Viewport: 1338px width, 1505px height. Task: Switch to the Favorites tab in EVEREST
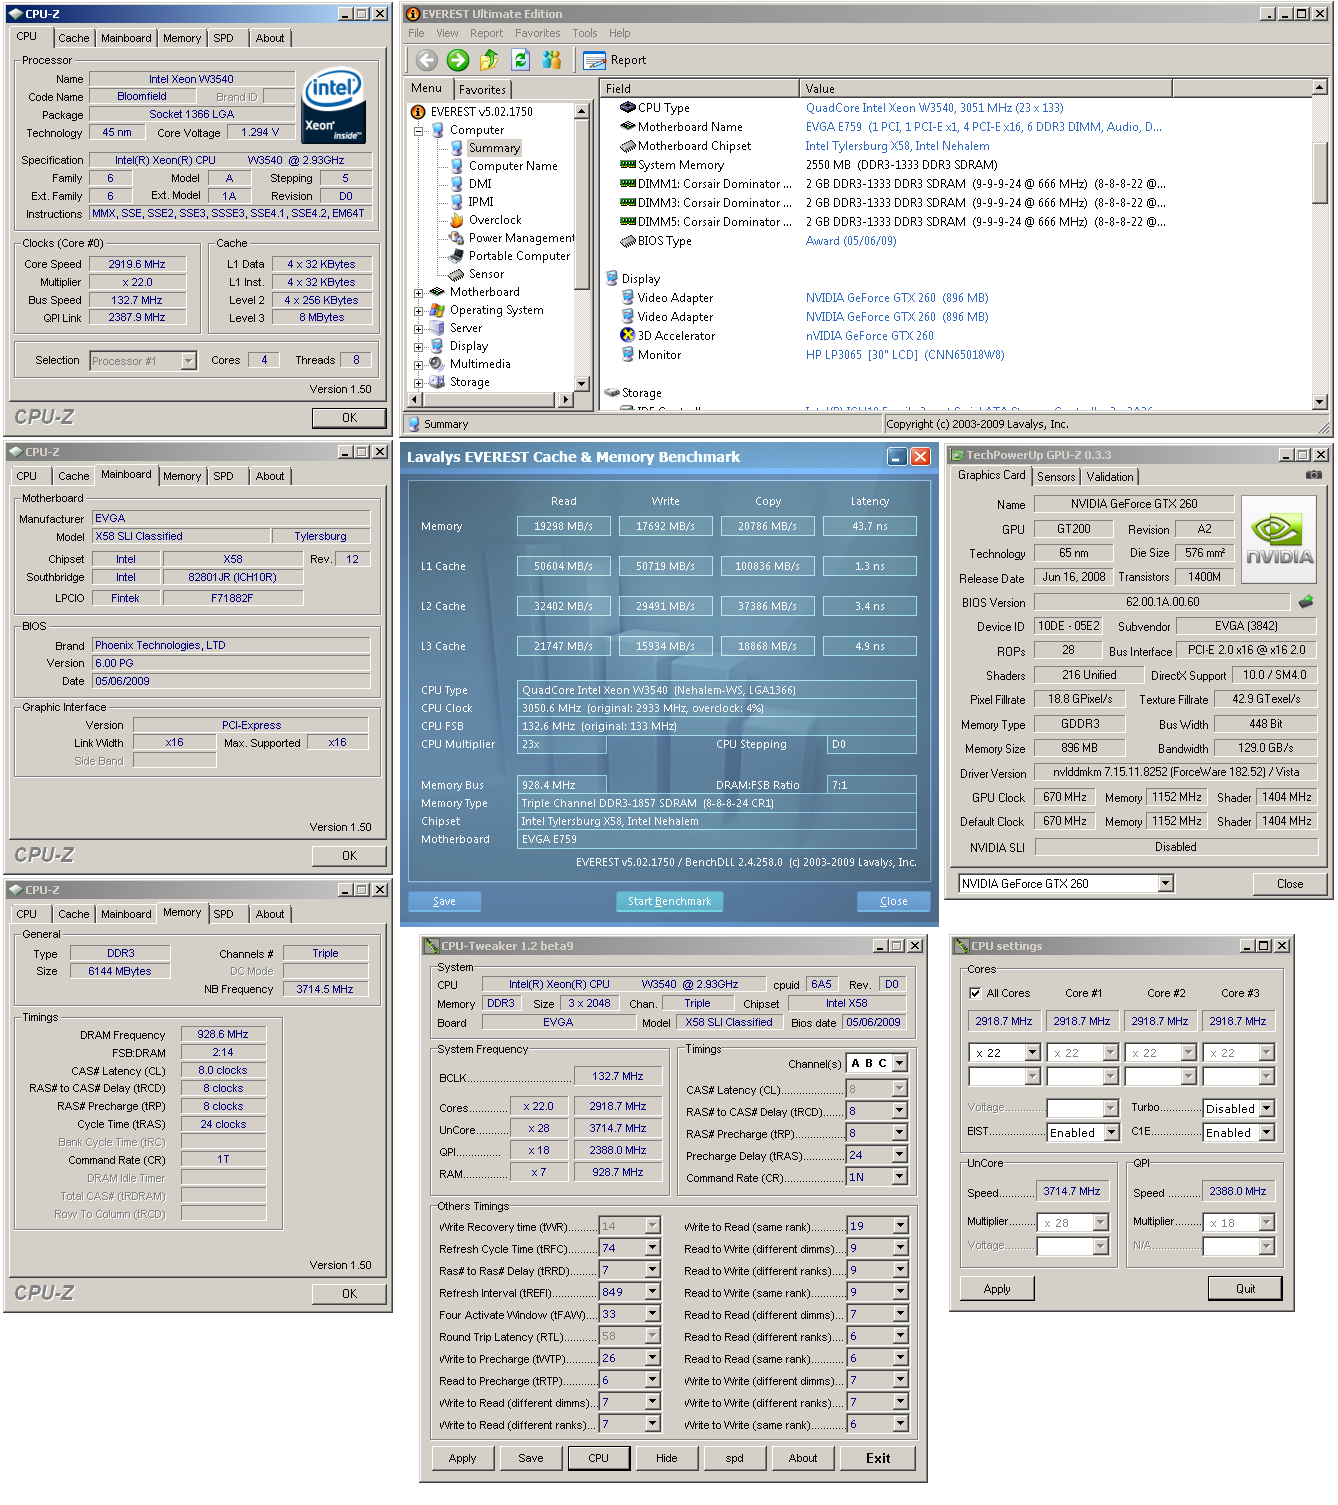click(482, 89)
